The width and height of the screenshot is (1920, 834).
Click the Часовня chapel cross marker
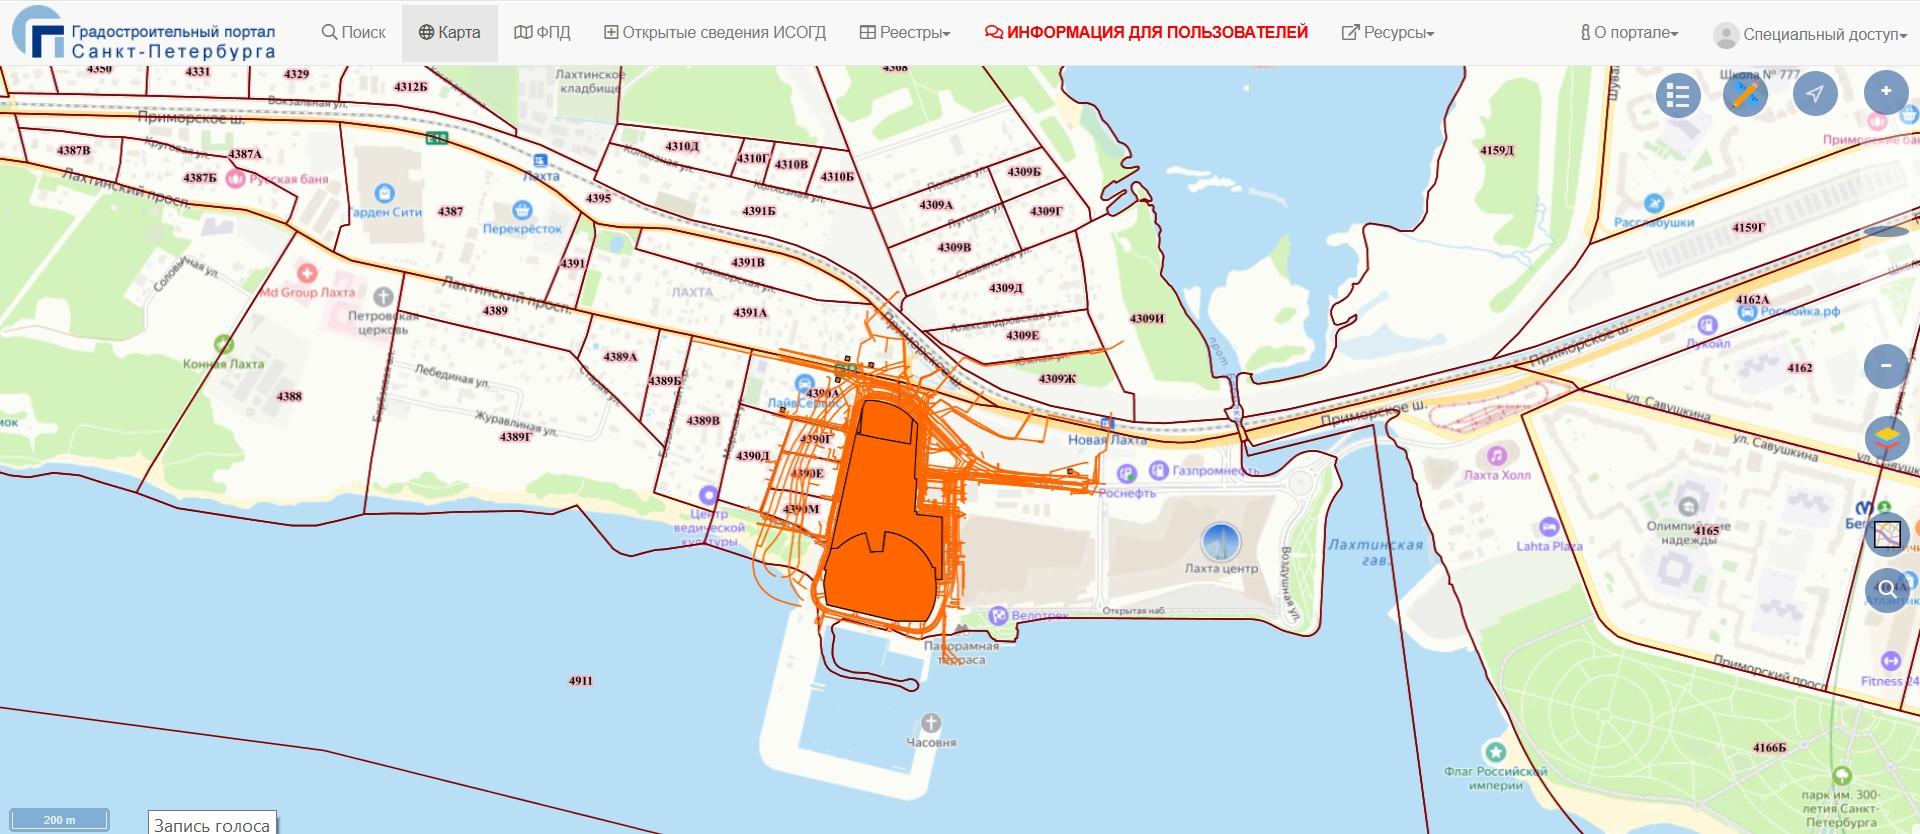pyautogui.click(x=931, y=723)
